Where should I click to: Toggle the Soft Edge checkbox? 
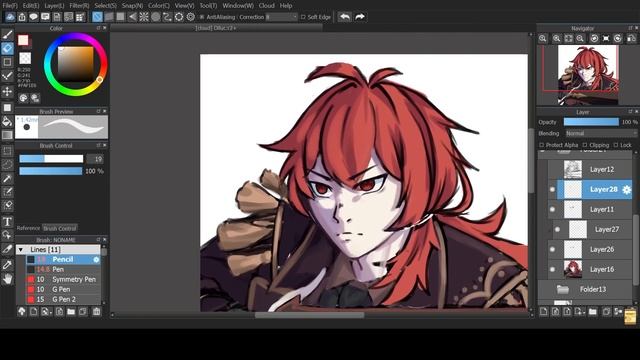(x=303, y=17)
